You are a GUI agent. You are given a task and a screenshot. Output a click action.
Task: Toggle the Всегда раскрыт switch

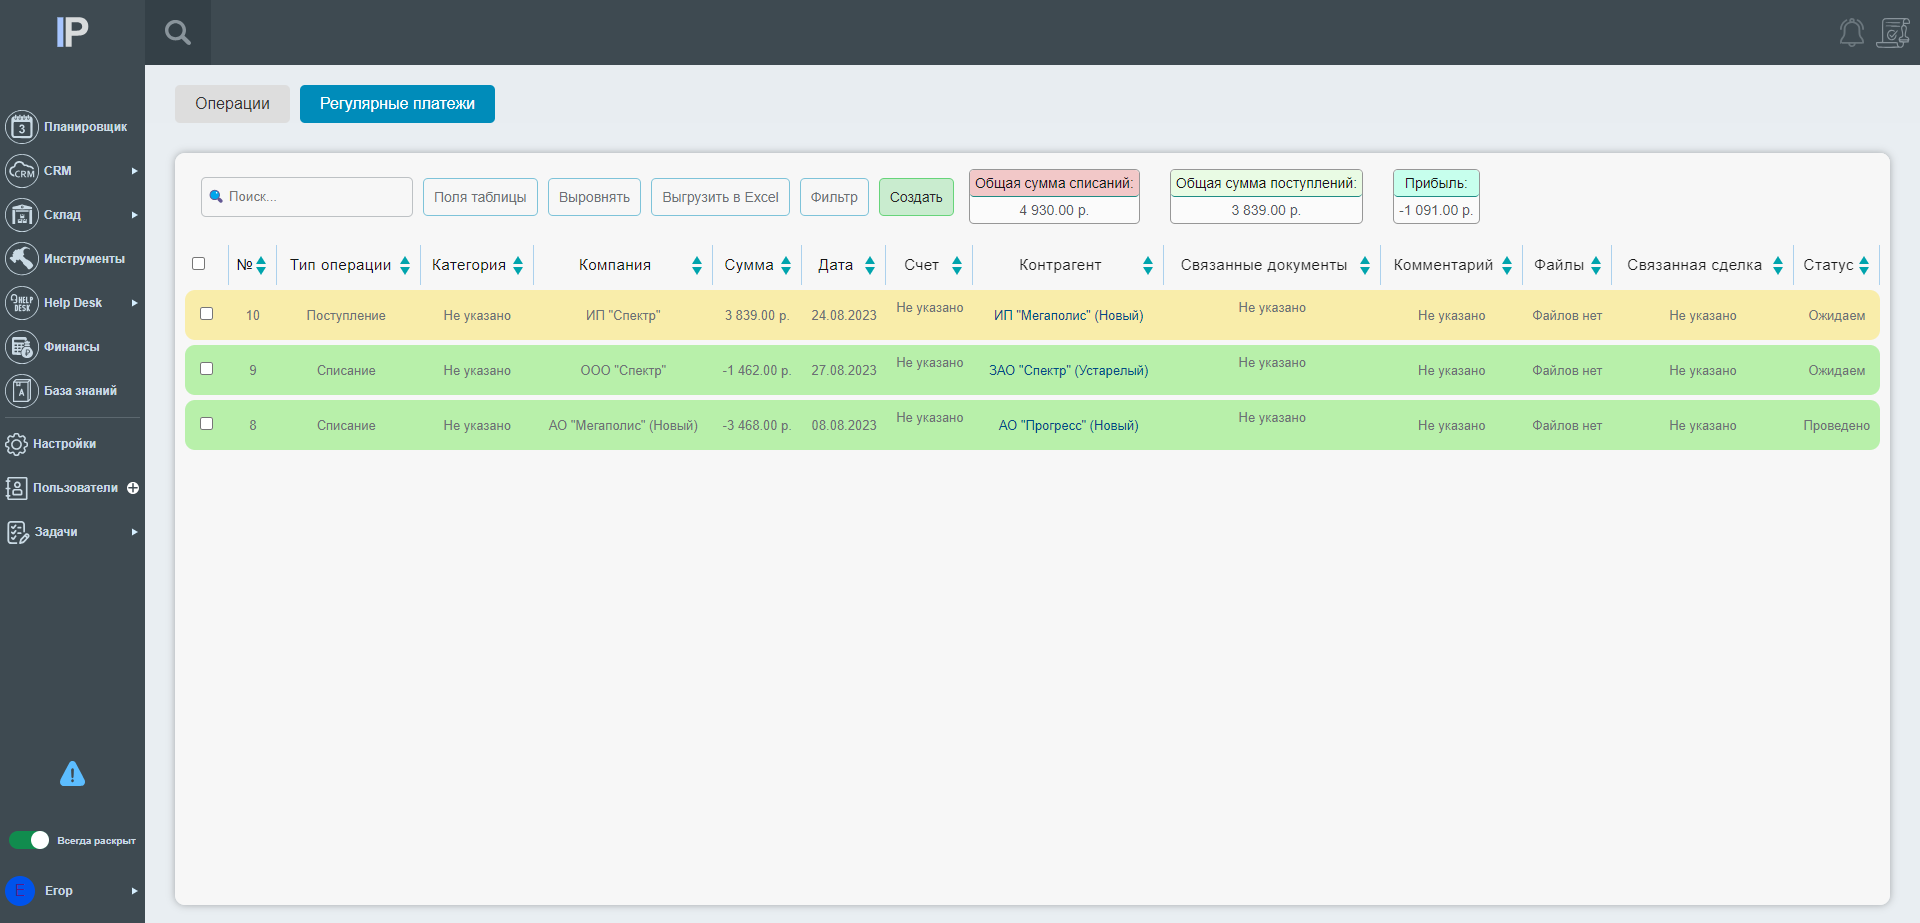tap(29, 840)
